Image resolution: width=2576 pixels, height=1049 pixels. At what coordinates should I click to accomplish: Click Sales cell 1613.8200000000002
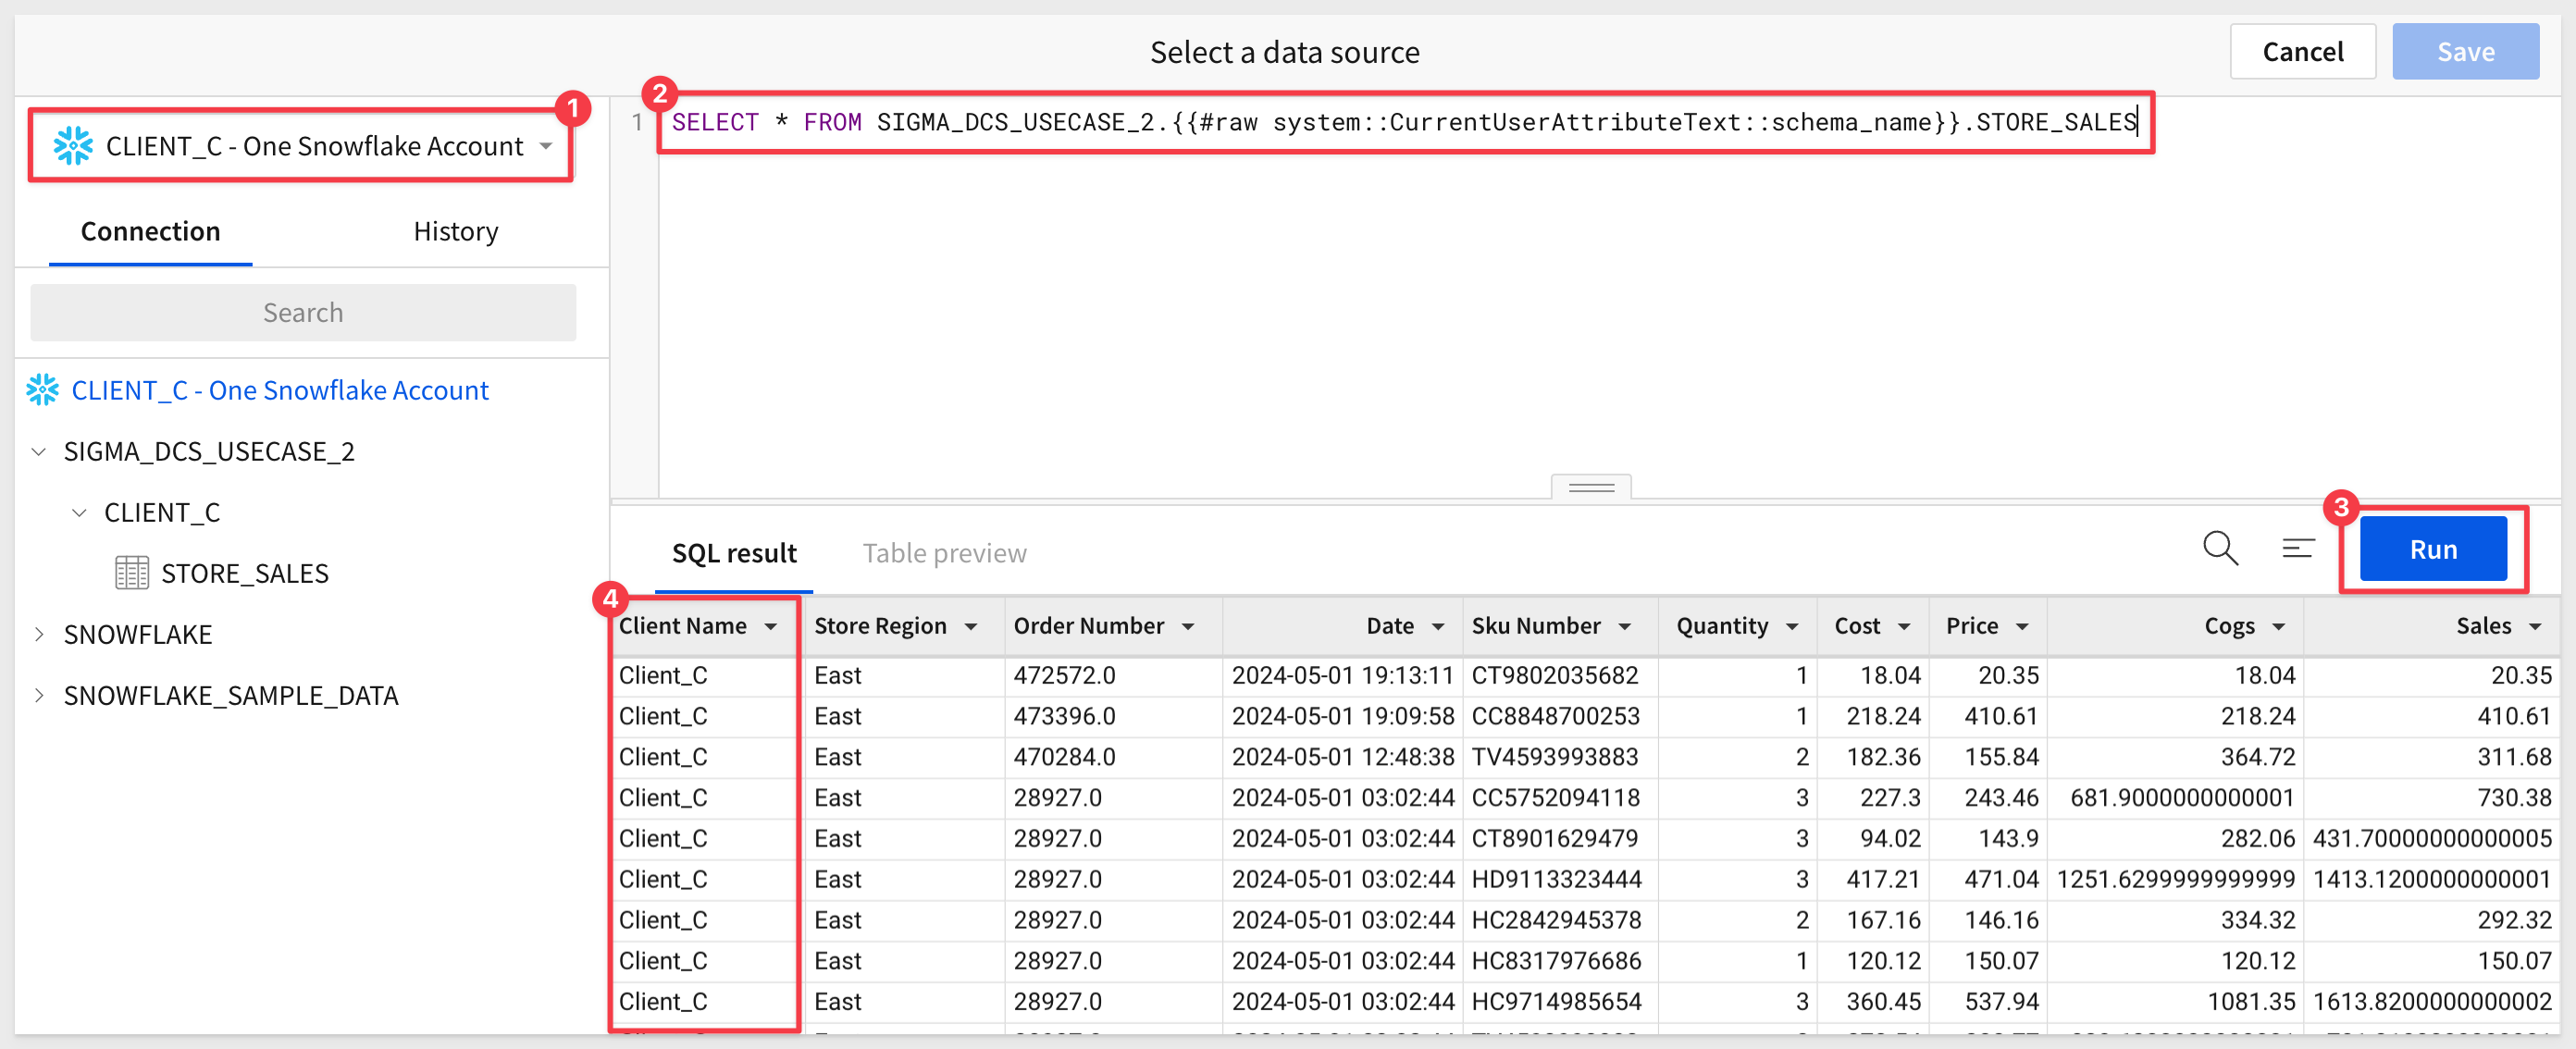(2432, 1001)
